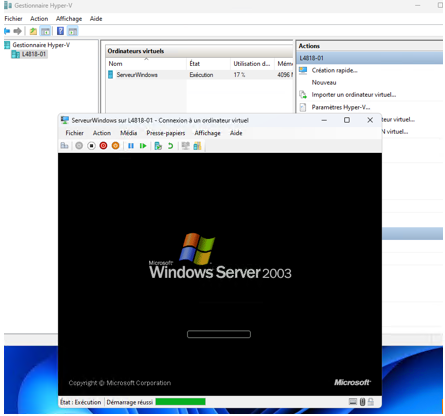Click the Windows Server 2003 boot progress bar
445x416 pixels.
coord(219,334)
